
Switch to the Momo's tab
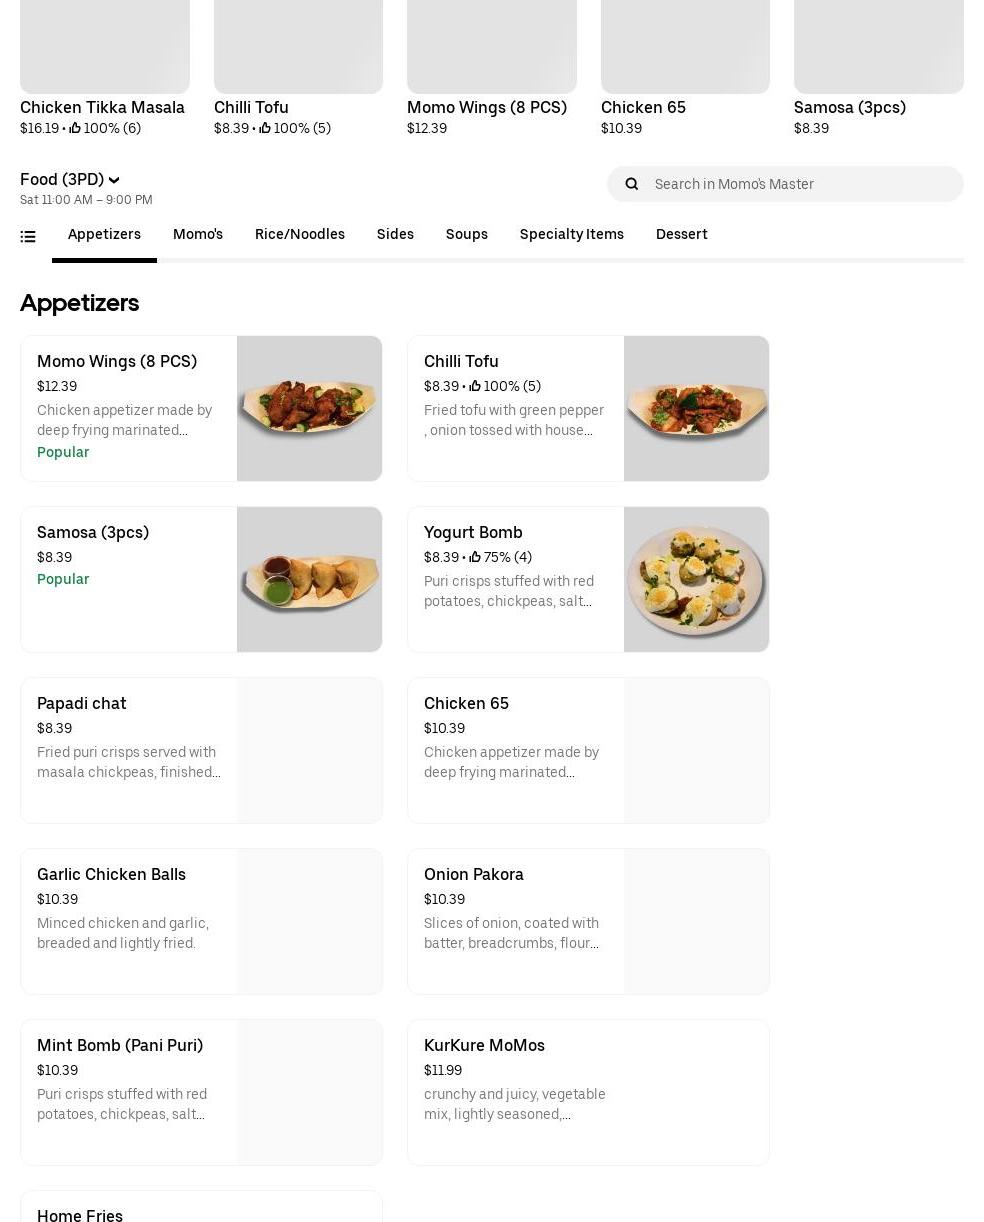click(198, 234)
